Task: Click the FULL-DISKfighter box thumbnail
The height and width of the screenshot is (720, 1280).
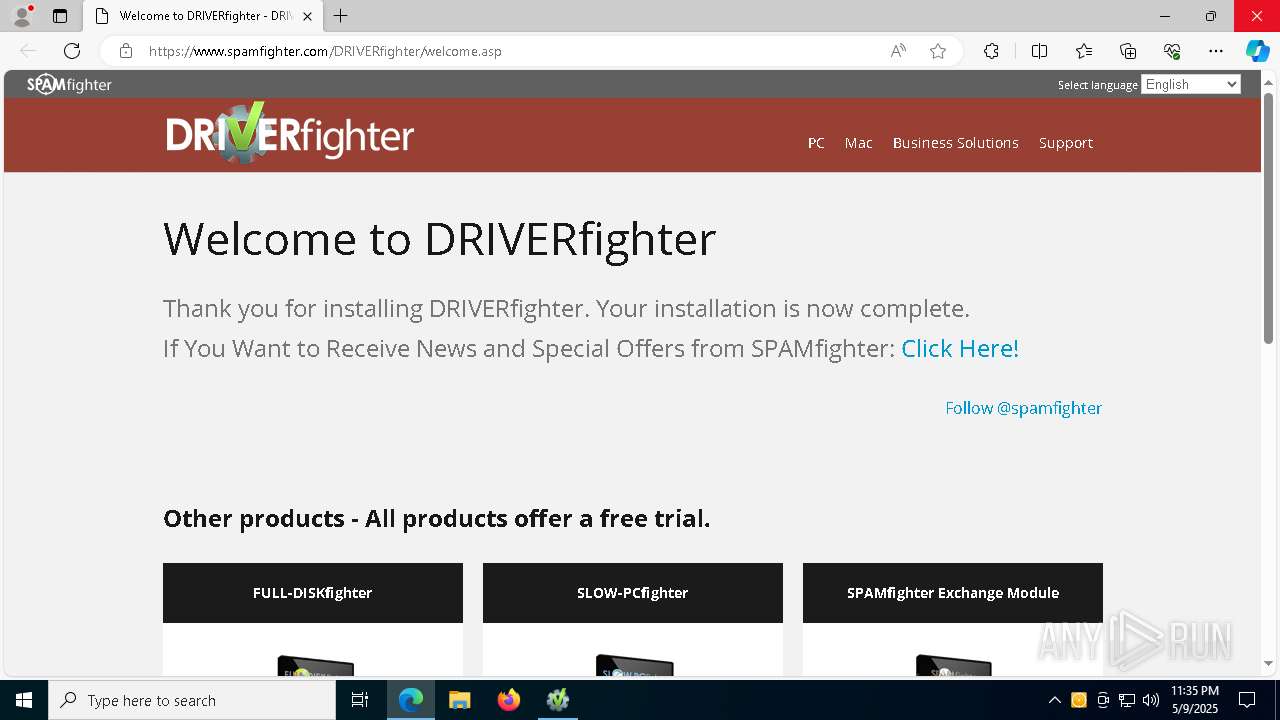Action: (315, 666)
